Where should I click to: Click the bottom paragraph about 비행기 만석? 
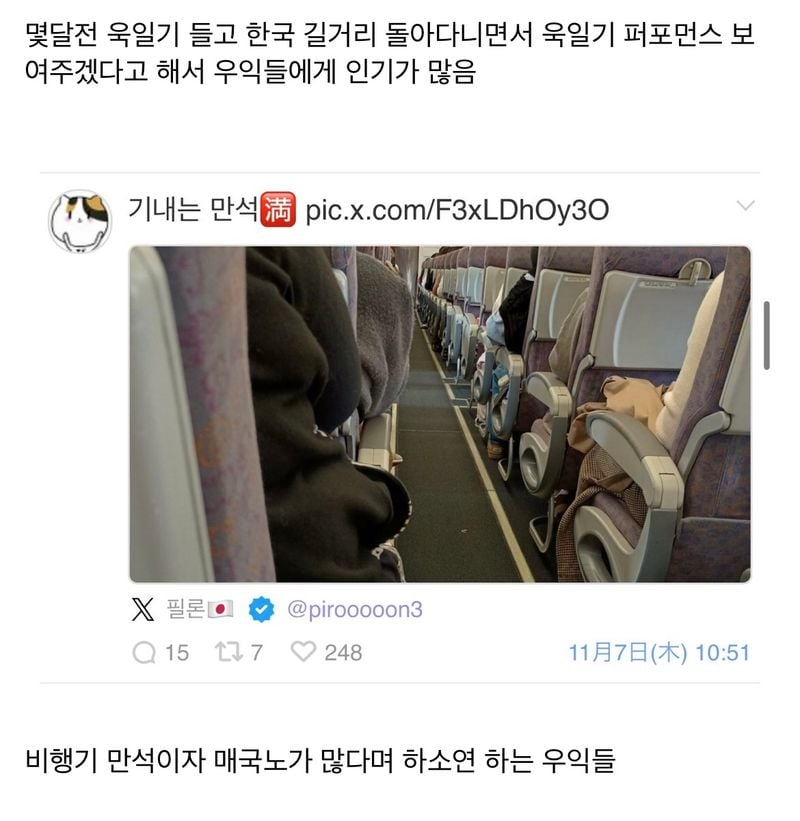pos(320,760)
